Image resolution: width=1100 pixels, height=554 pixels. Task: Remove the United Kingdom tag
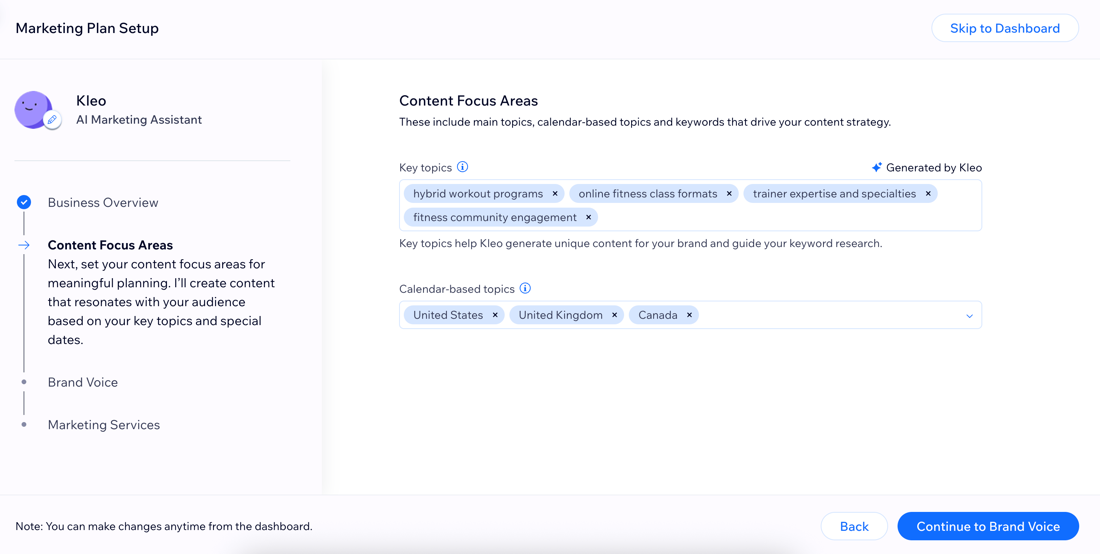[615, 316]
